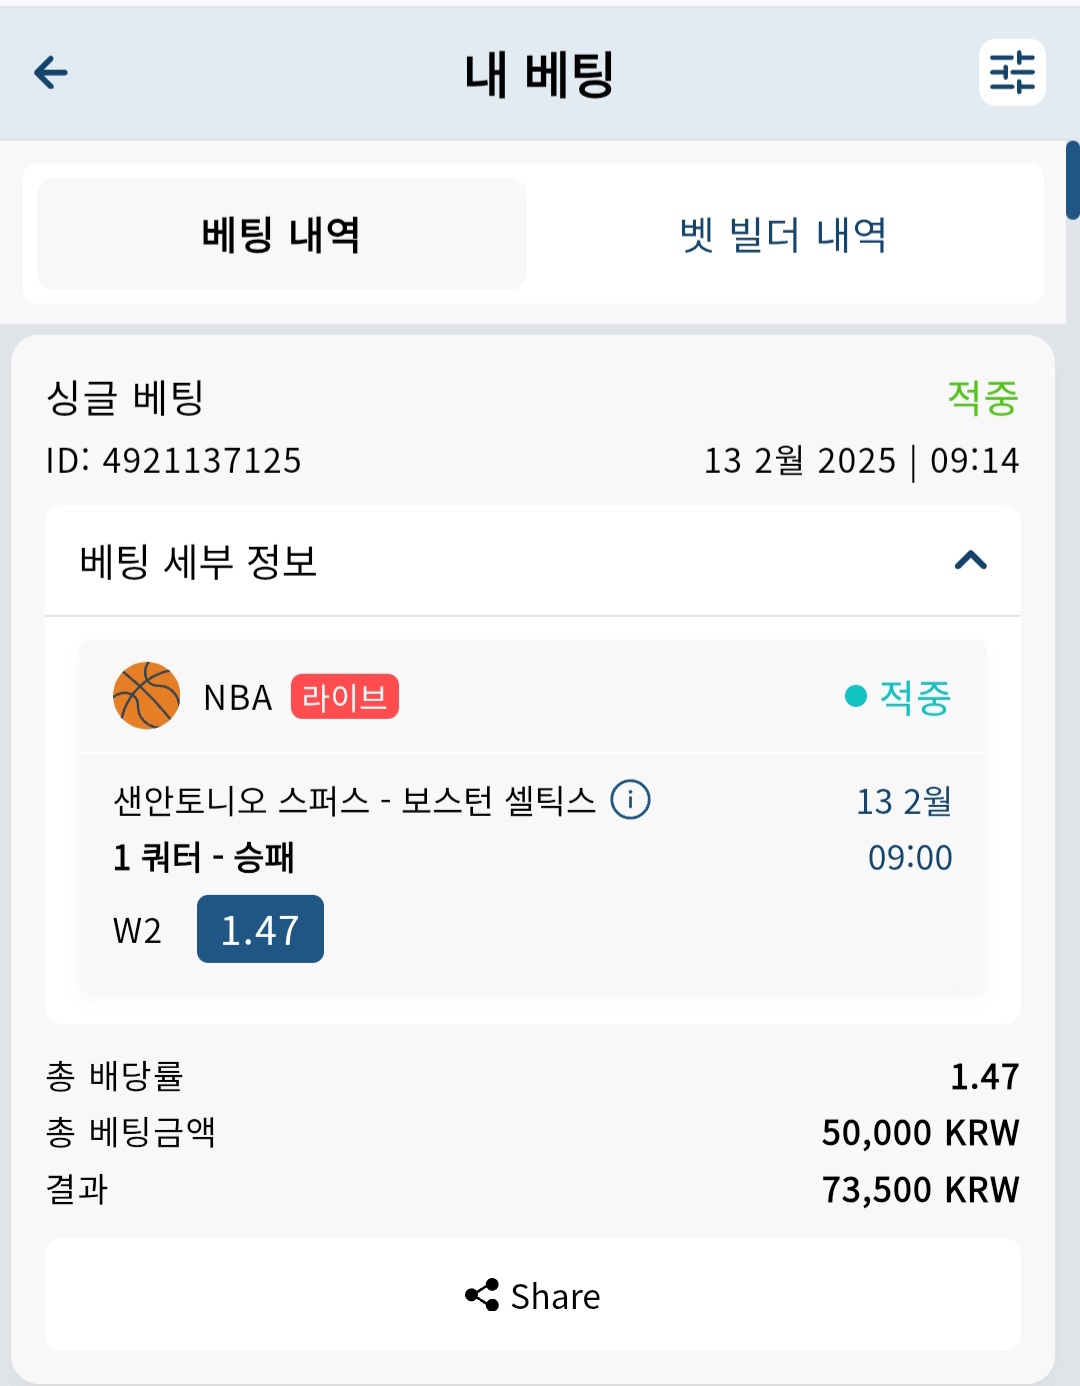Toggle the 베팅 세부 정보 section header

533,561
